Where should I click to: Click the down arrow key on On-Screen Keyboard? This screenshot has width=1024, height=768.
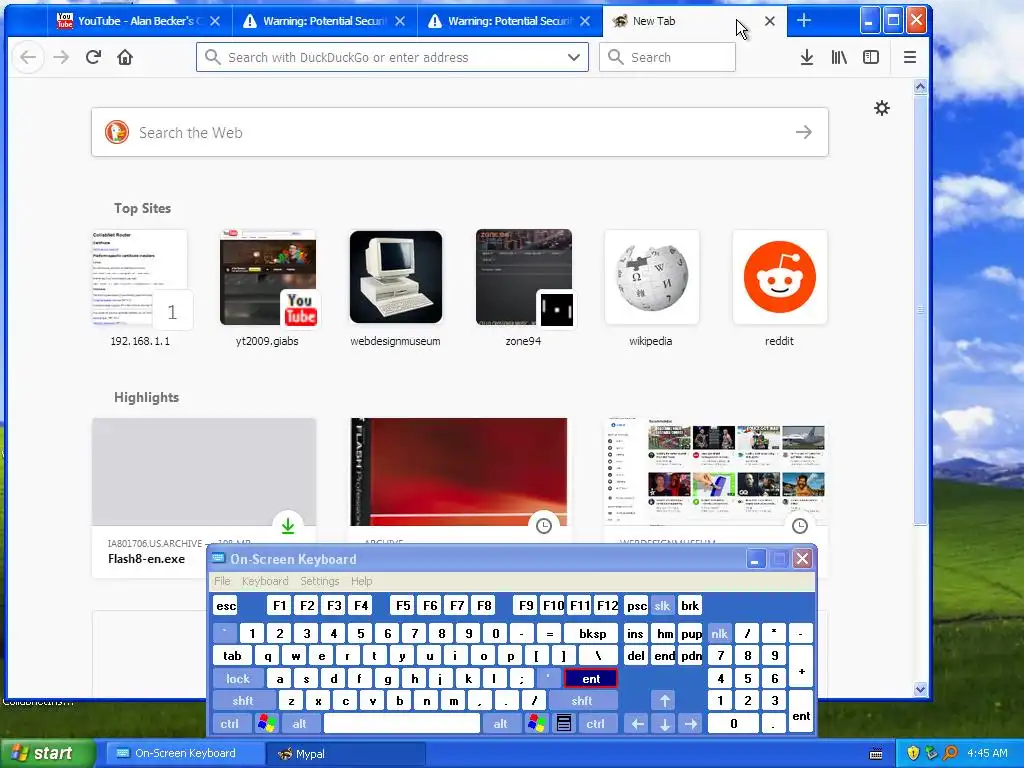click(x=665, y=724)
